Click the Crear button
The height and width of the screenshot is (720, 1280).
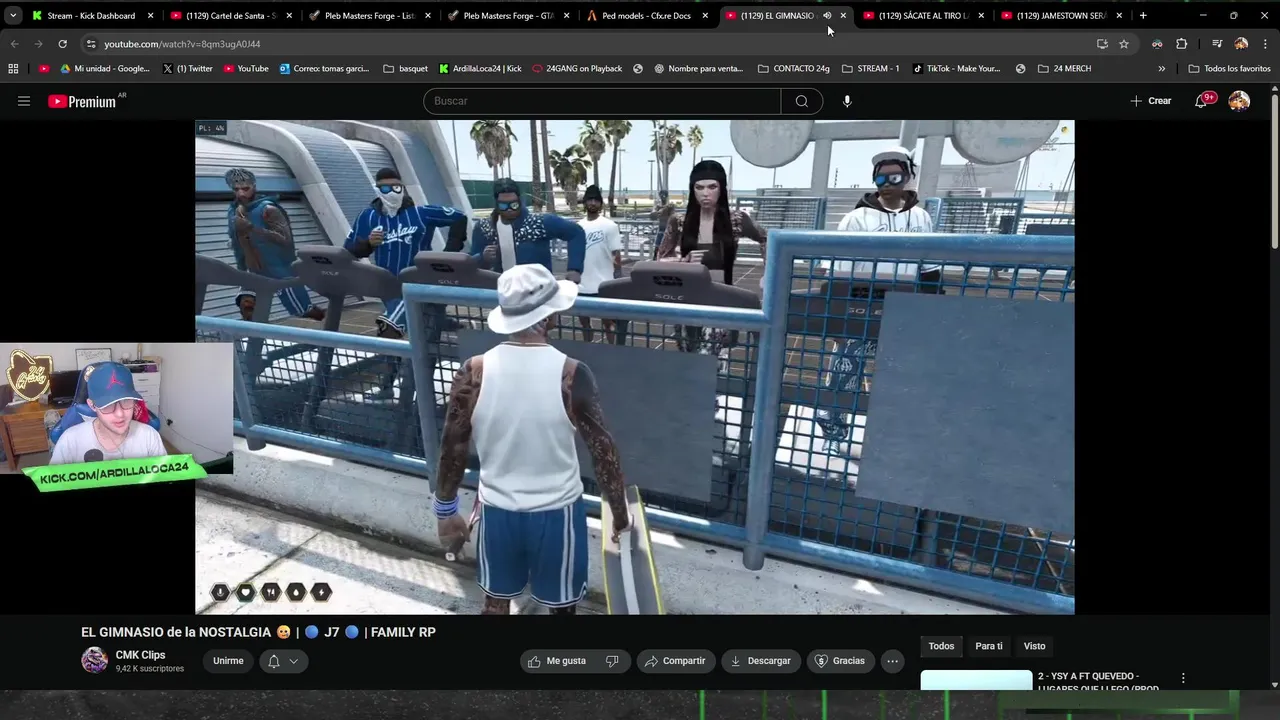coord(1151,101)
